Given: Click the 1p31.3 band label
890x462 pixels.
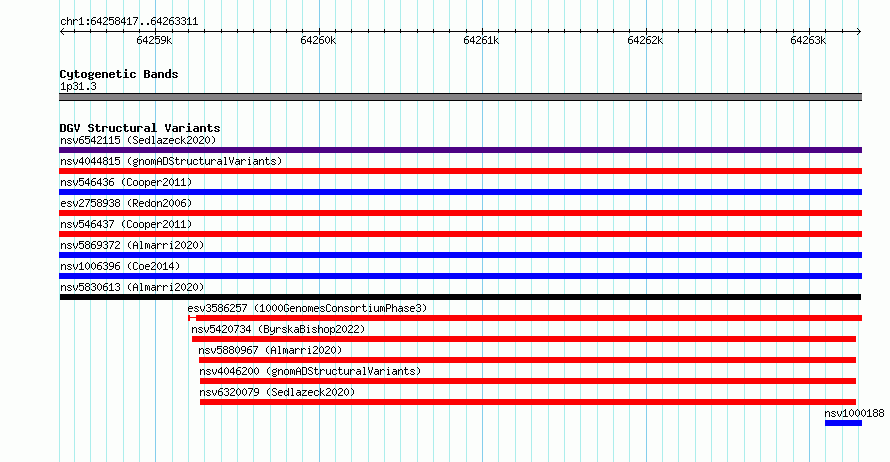Looking at the screenshot, I should [x=78, y=86].
